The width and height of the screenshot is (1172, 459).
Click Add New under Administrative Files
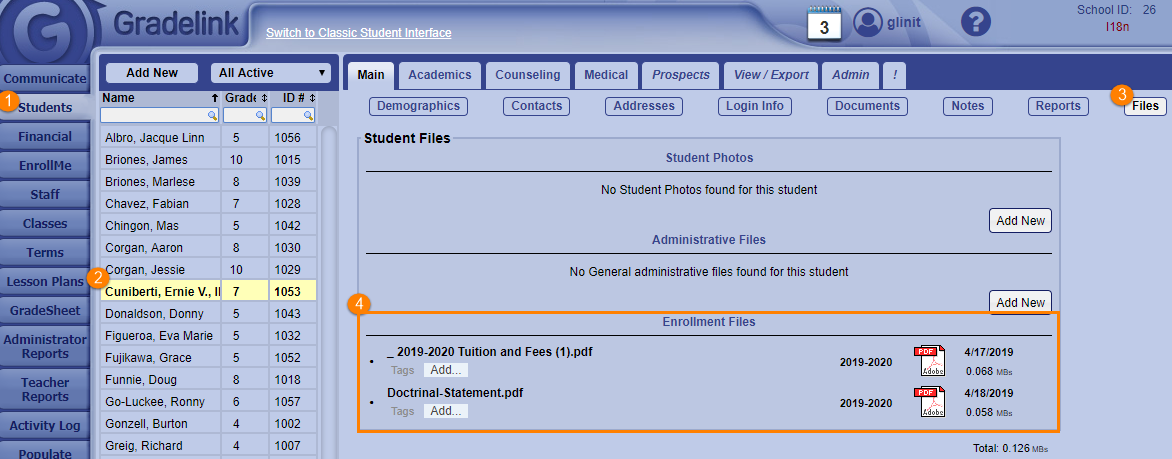(x=1020, y=302)
